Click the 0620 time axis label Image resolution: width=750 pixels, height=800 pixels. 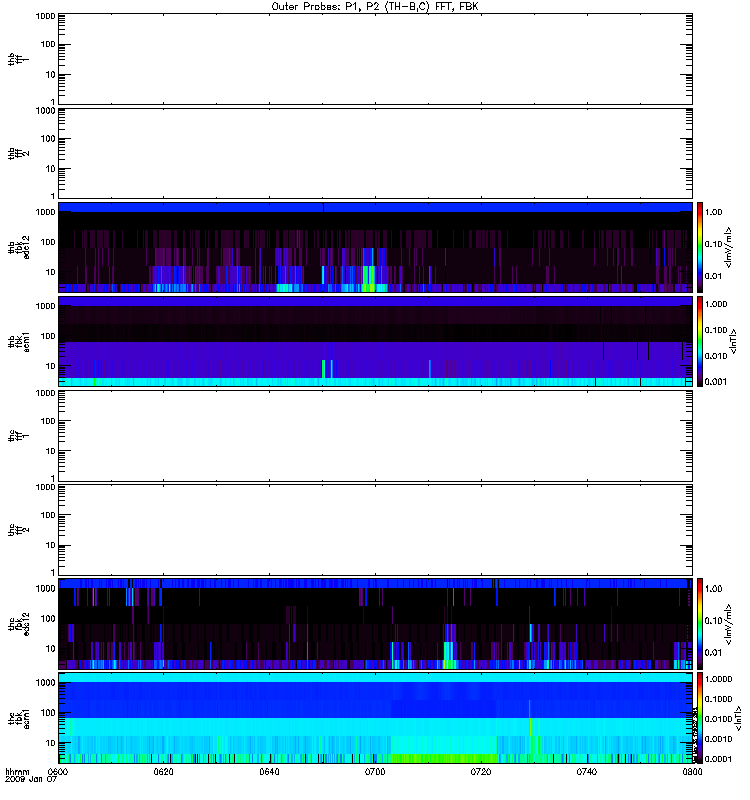point(163,771)
